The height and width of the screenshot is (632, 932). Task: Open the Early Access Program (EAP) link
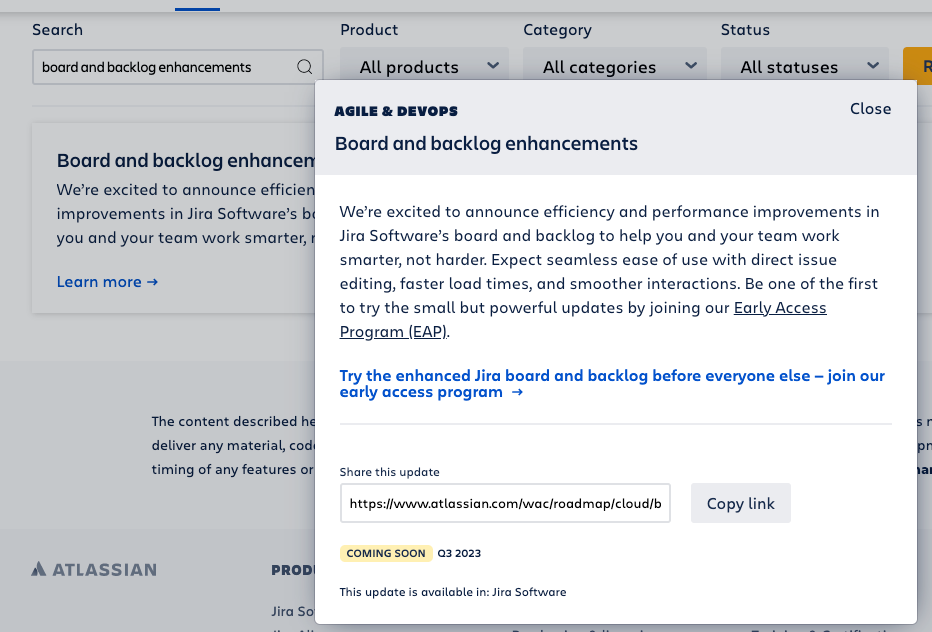click(582, 319)
